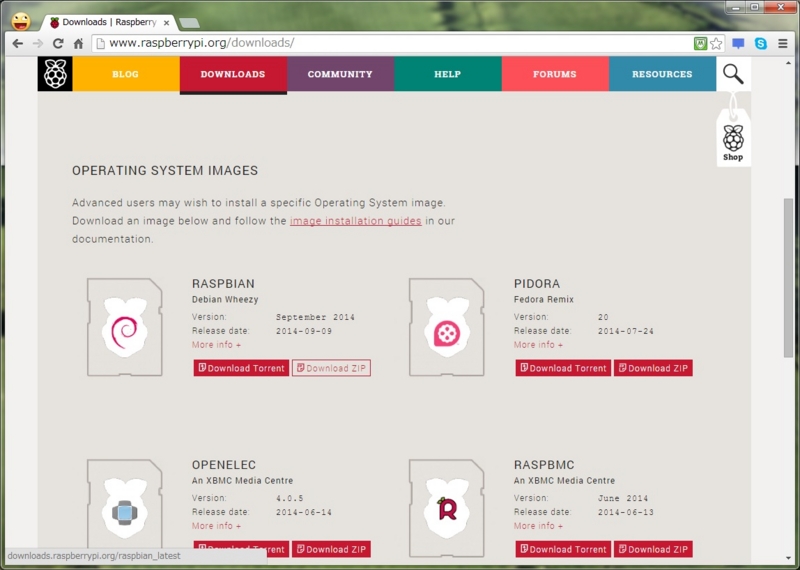The height and width of the screenshot is (570, 800).
Task: Click the vertical scrollbar thumb
Action: (789, 278)
